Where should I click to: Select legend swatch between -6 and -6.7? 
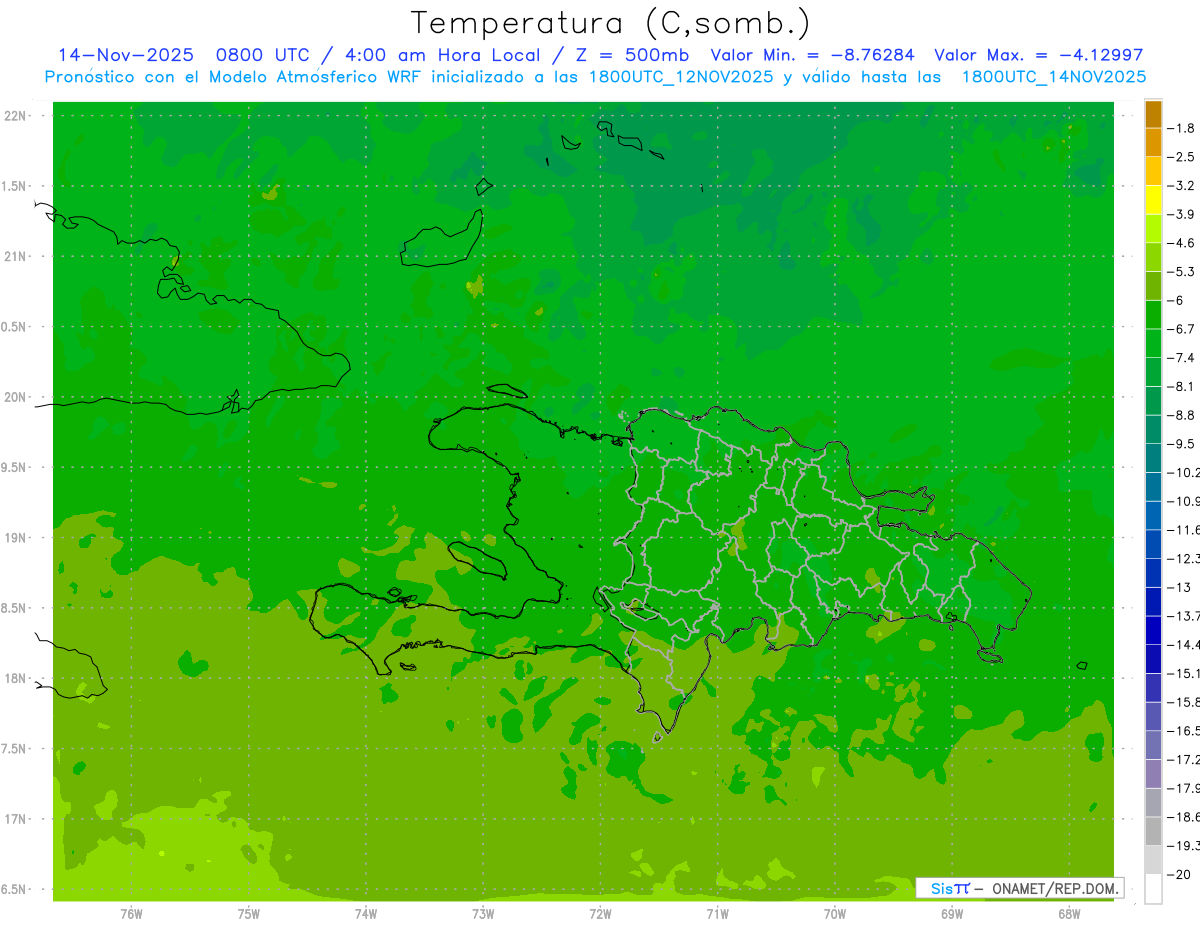[1153, 314]
